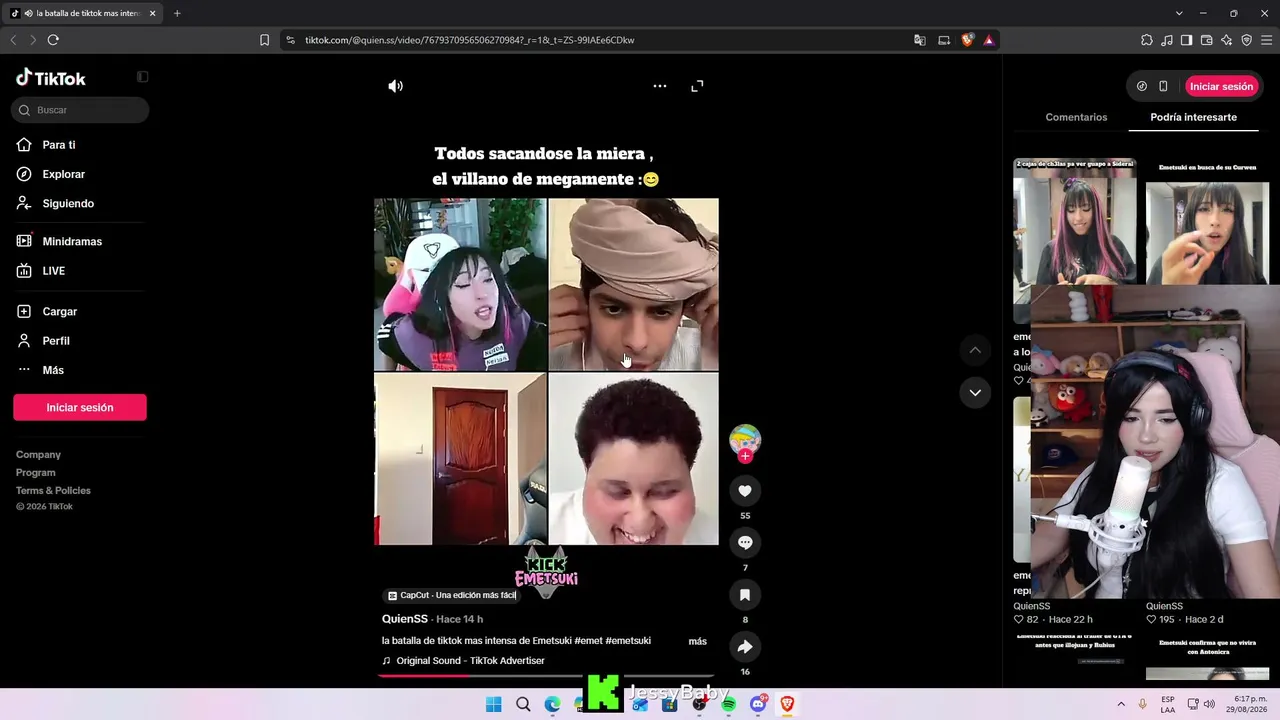Screen dimensions: 1280x720
Task: Expand the Program footer section
Action: (x=35, y=473)
